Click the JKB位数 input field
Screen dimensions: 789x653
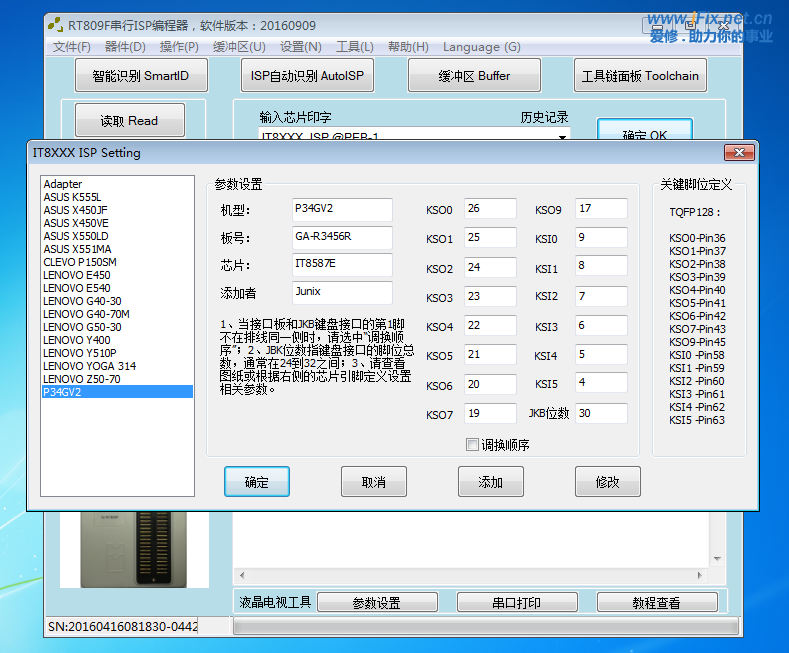pyautogui.click(x=600, y=413)
